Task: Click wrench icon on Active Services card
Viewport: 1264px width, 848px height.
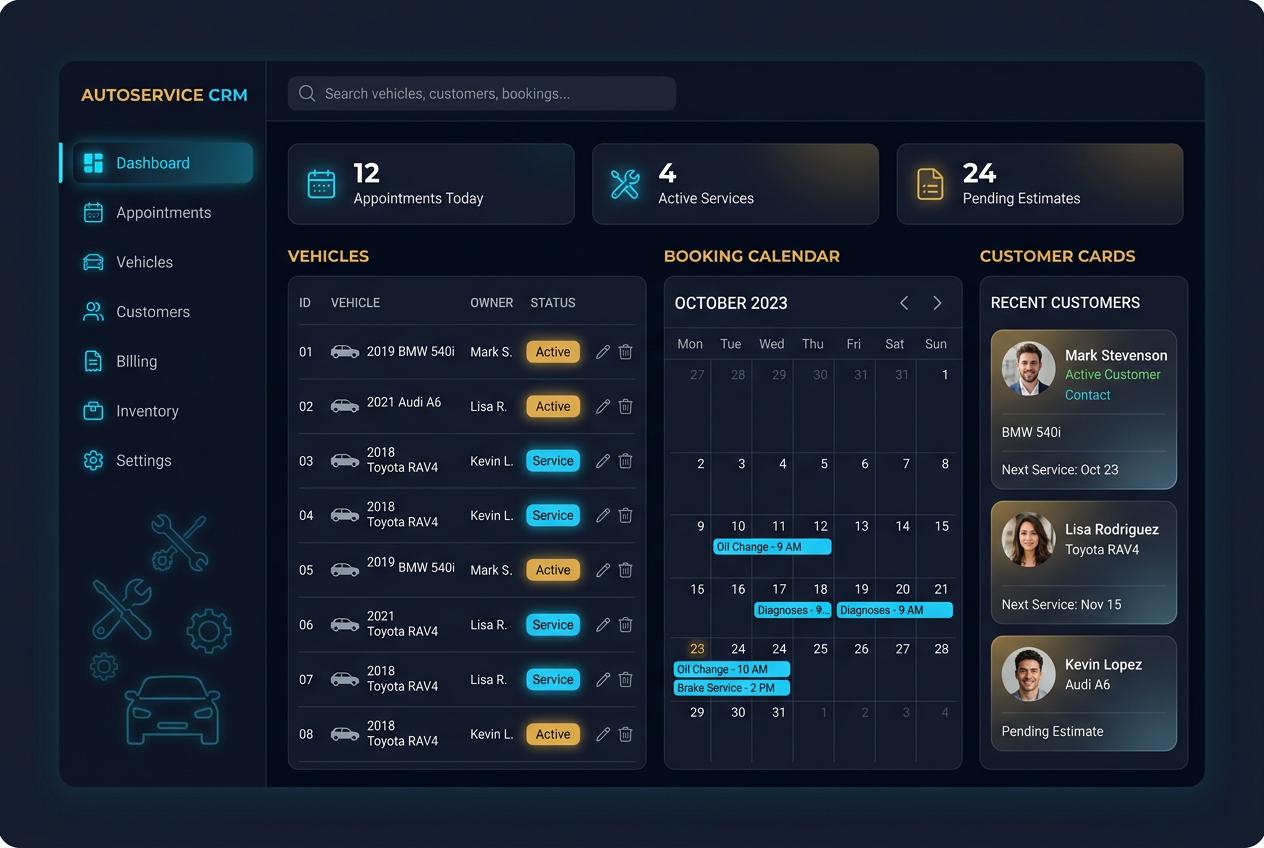Action: tap(625, 184)
